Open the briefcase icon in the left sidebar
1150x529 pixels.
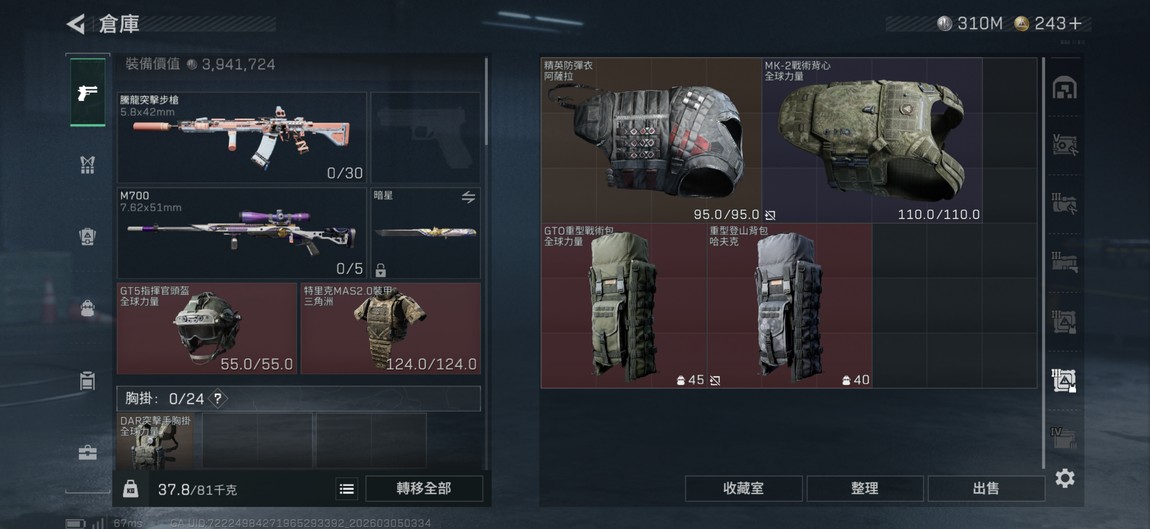87,453
